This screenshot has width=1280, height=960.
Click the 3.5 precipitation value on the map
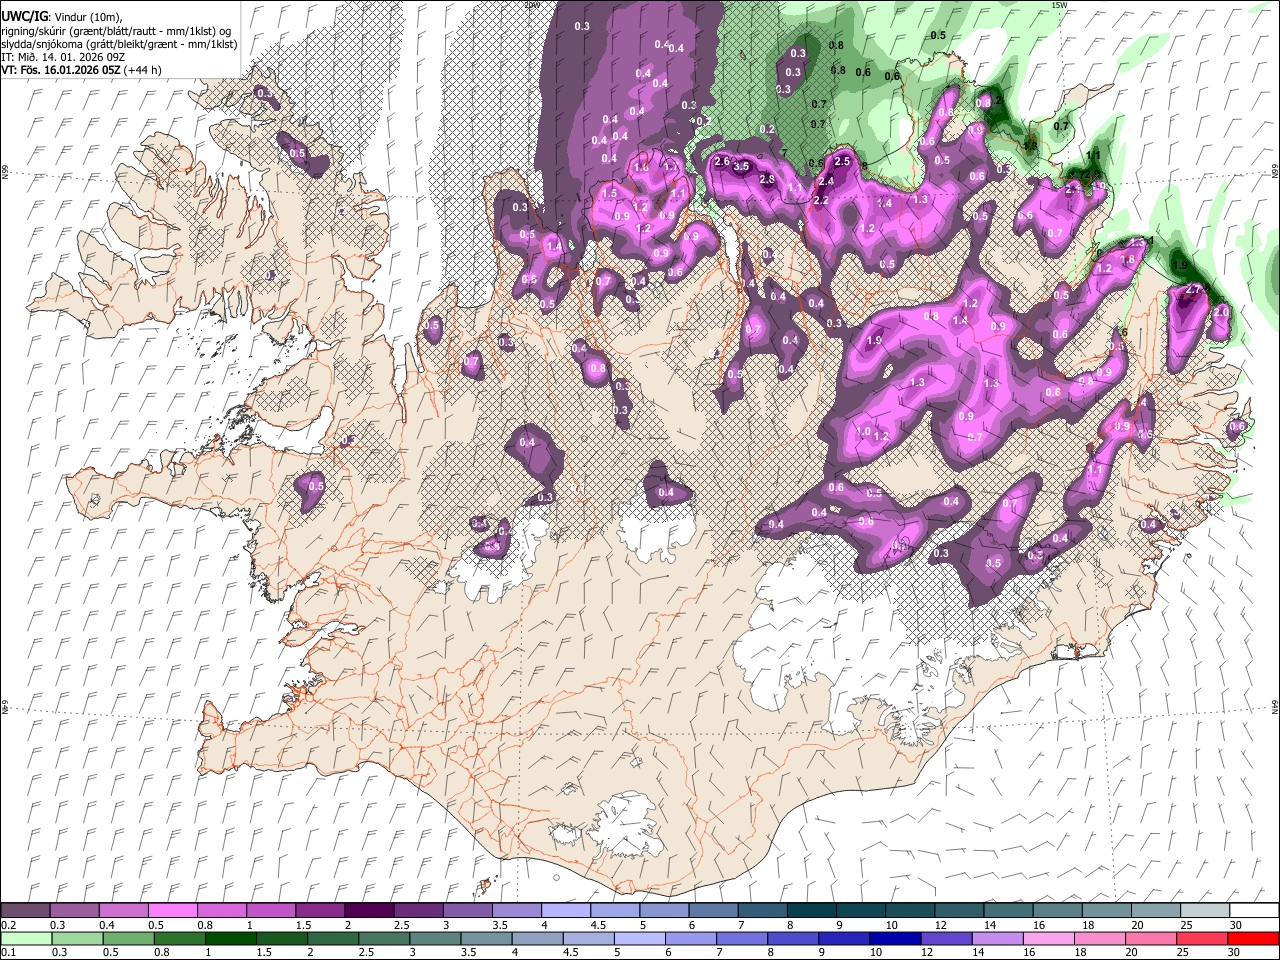[x=742, y=167]
